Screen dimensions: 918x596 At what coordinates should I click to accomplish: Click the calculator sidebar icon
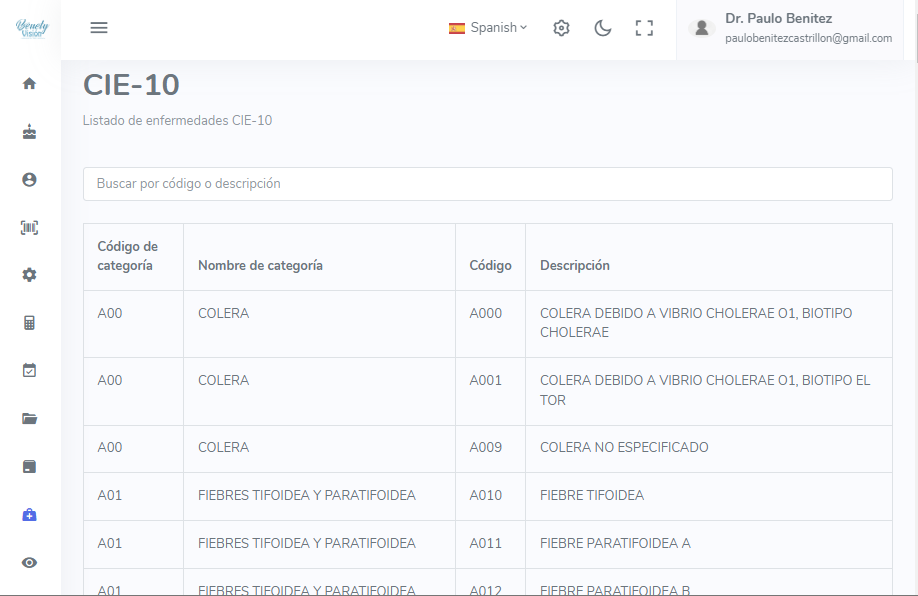coord(29,323)
